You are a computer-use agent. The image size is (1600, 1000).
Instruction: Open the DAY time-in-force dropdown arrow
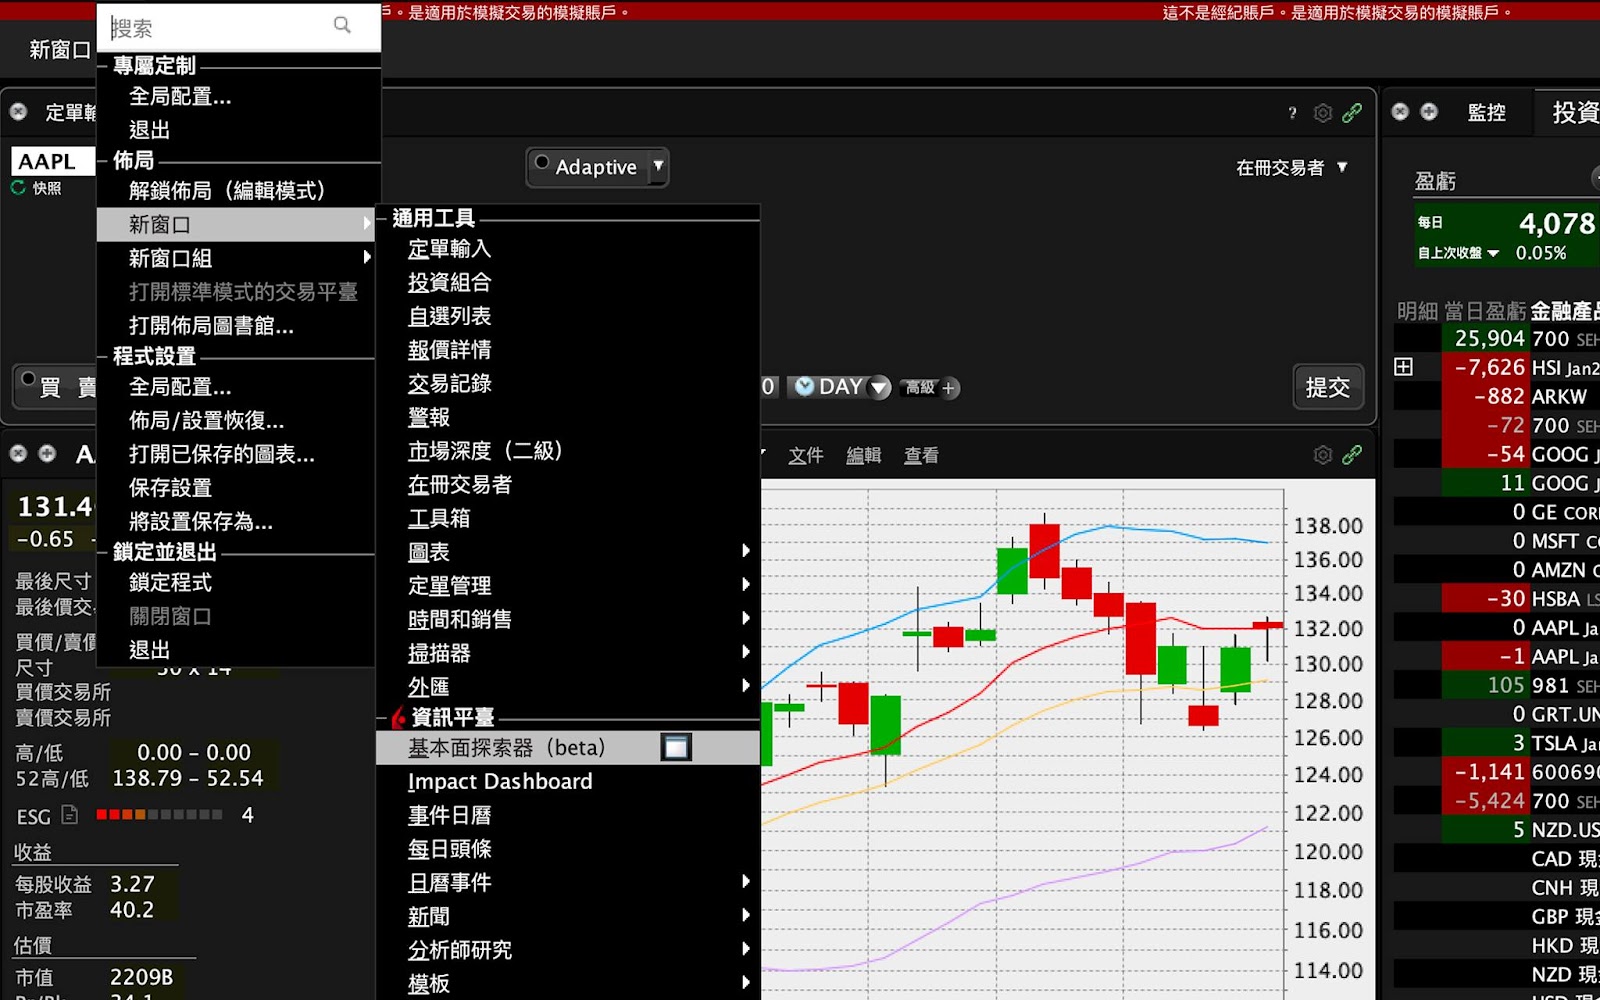879,387
